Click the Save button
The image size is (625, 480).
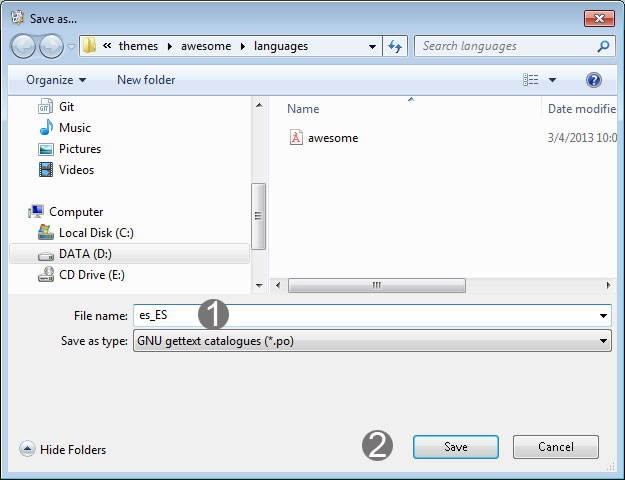click(455, 447)
